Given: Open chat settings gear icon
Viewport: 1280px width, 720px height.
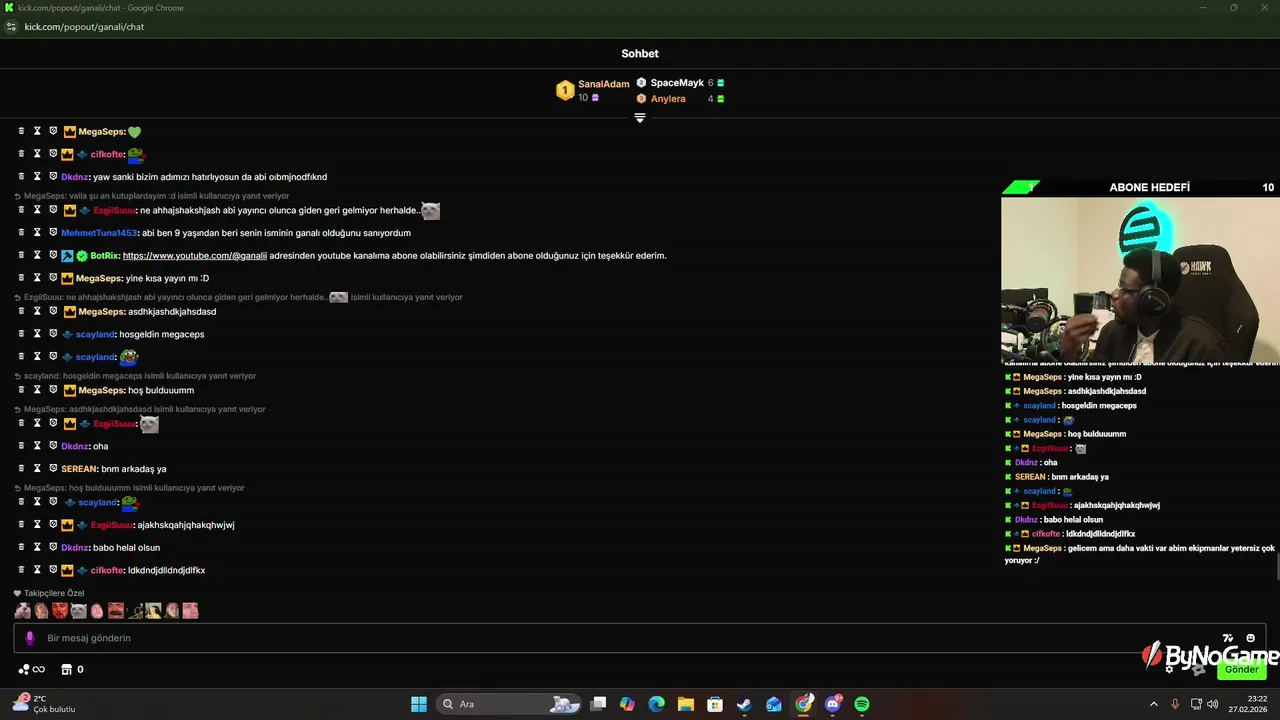Looking at the screenshot, I should click(x=1170, y=669).
